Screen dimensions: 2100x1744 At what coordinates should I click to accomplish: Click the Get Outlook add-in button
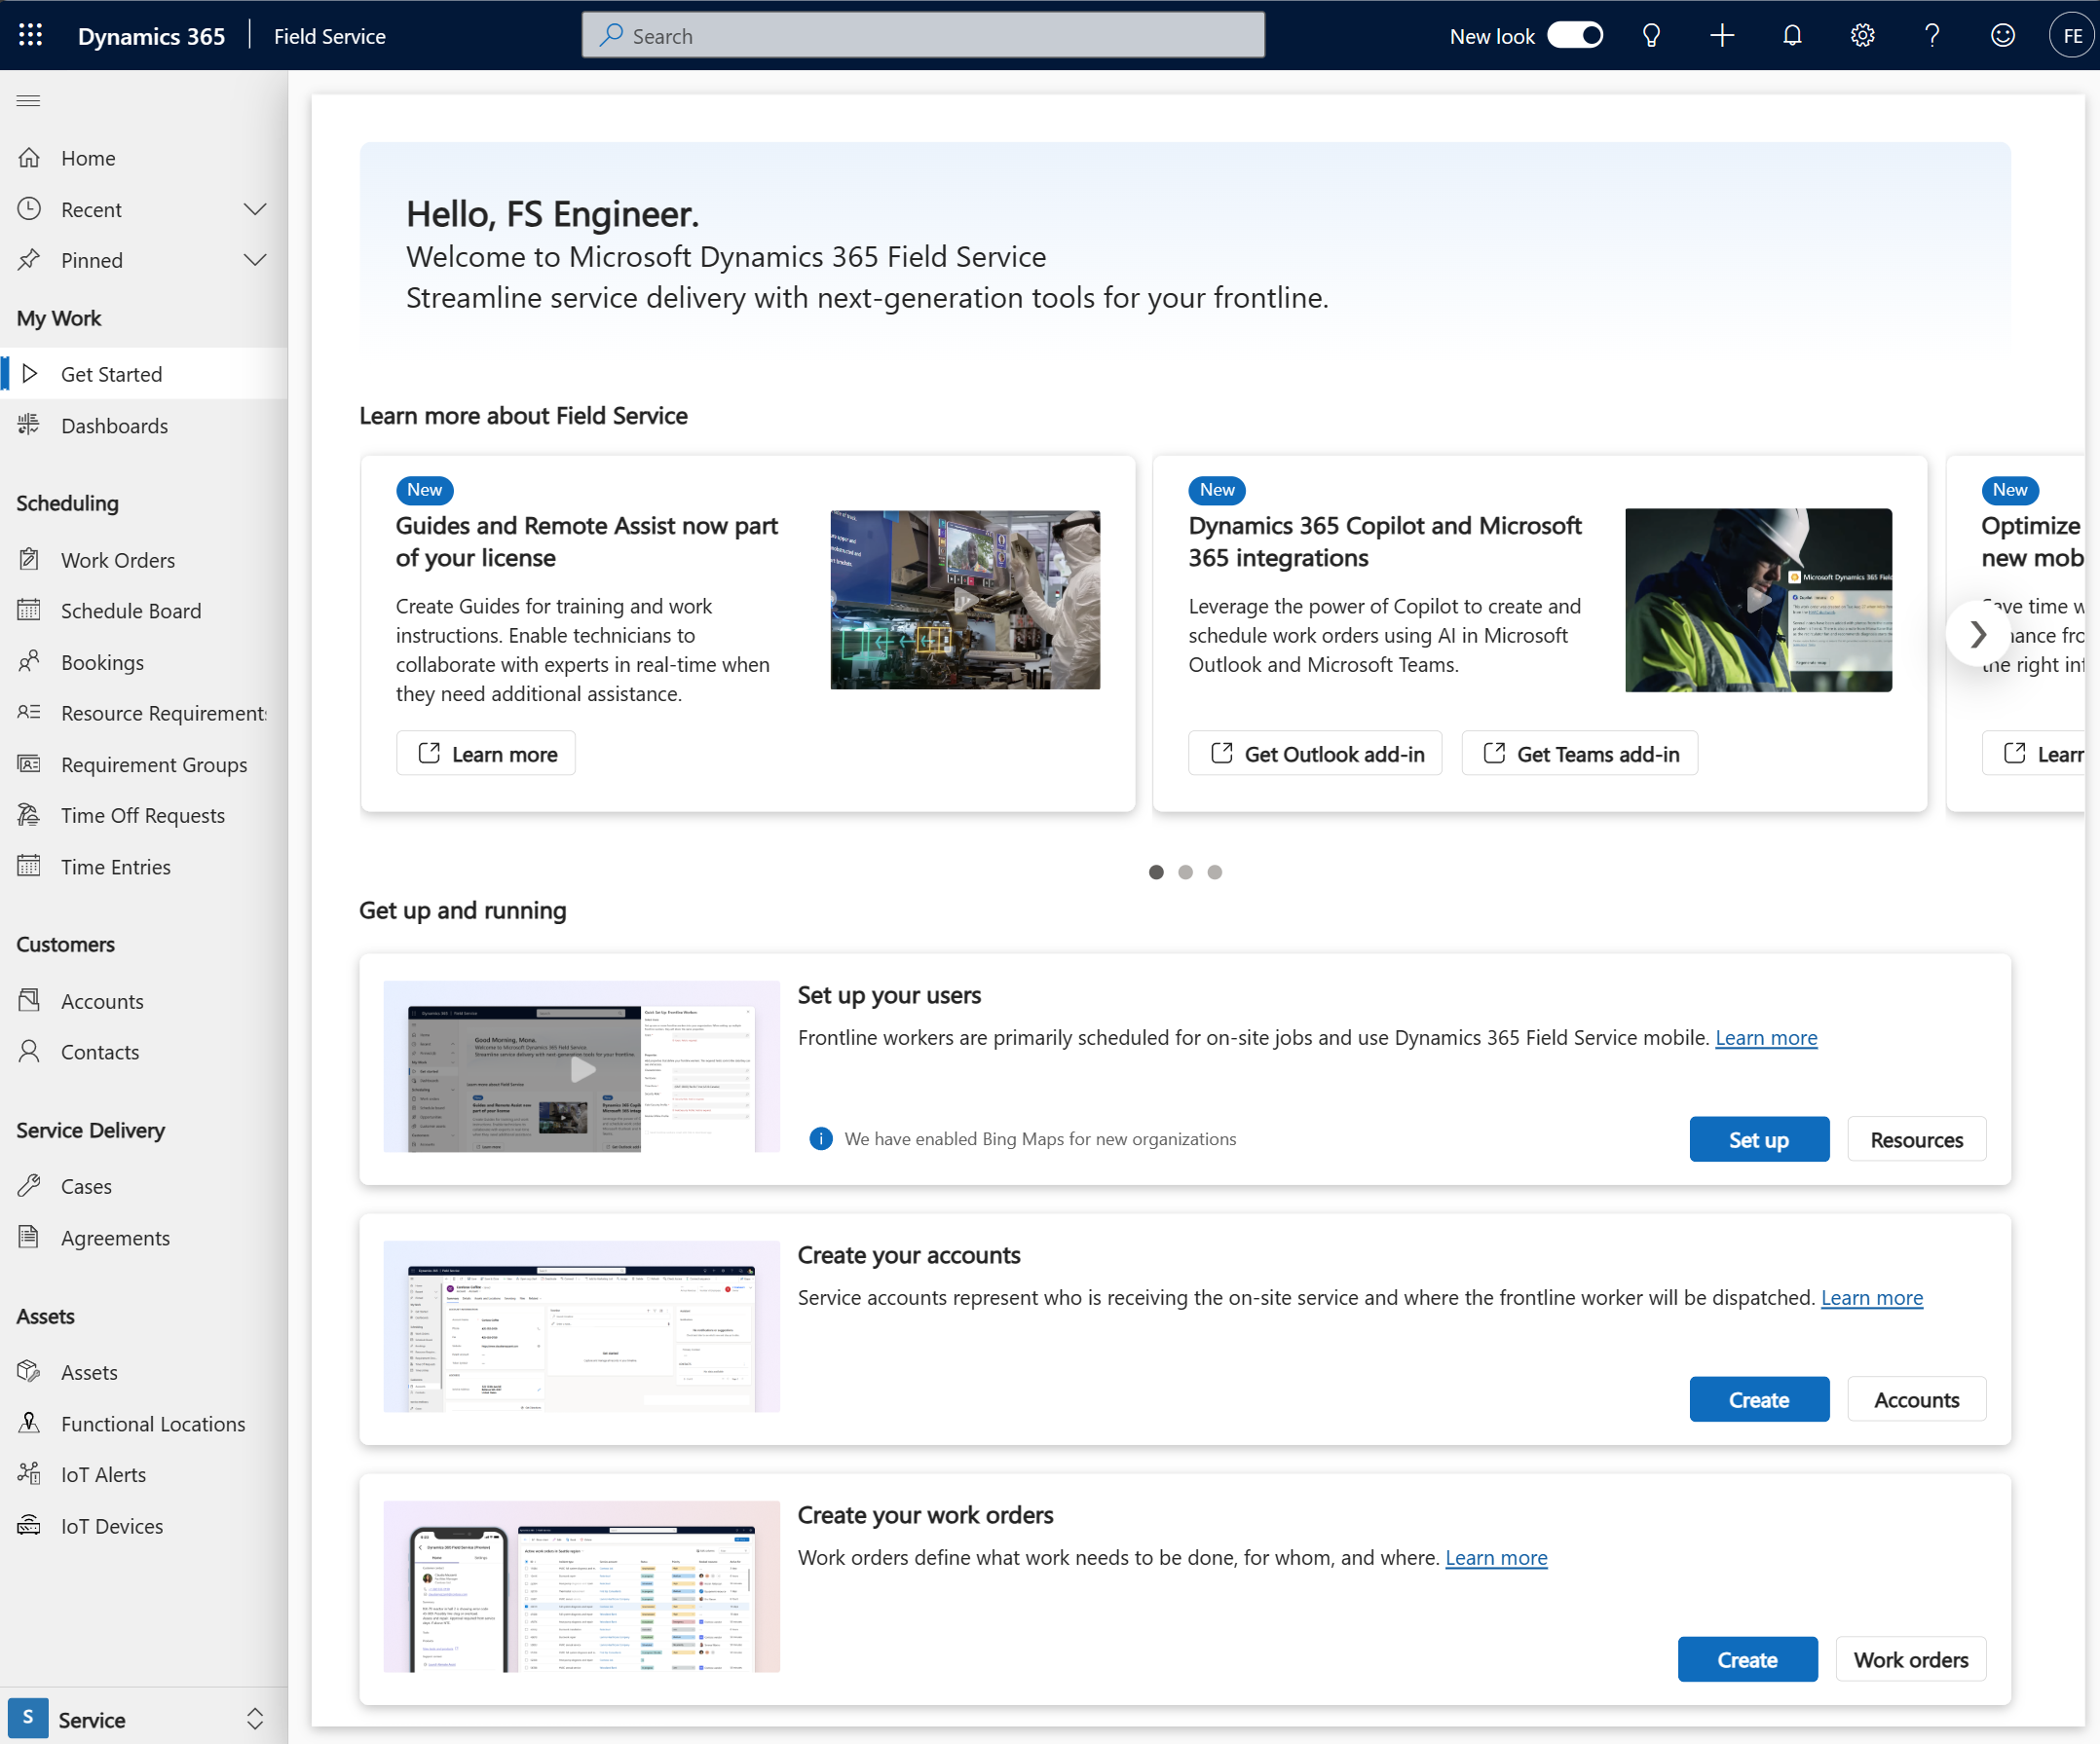click(x=1317, y=754)
